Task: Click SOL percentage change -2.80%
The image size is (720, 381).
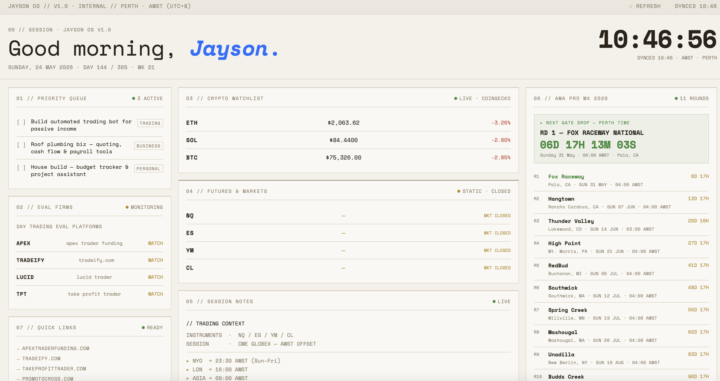Action: [x=501, y=140]
